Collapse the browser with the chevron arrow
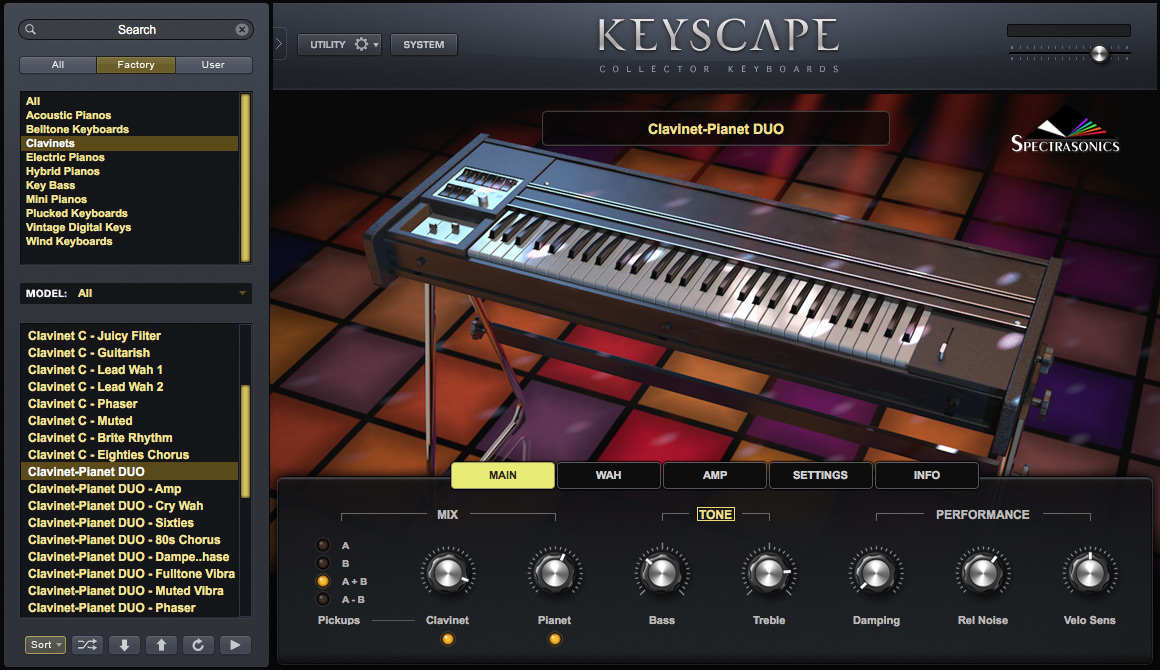The width and height of the screenshot is (1160, 670). pyautogui.click(x=277, y=44)
